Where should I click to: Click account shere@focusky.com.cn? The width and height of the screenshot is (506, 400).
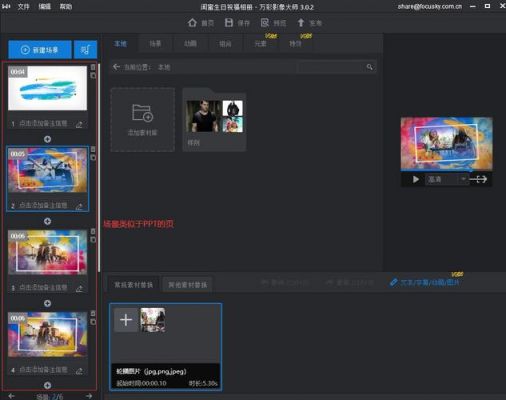[x=430, y=6]
